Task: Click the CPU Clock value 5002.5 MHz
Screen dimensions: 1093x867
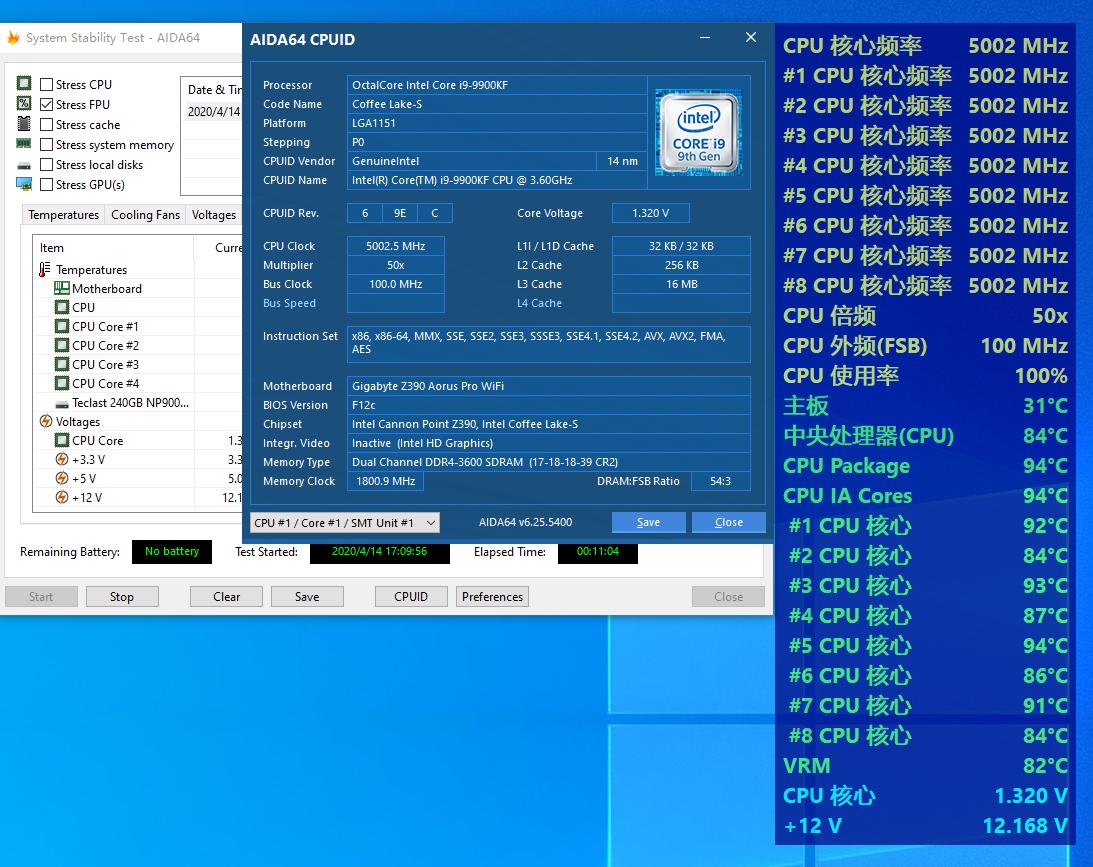Action: [395, 246]
